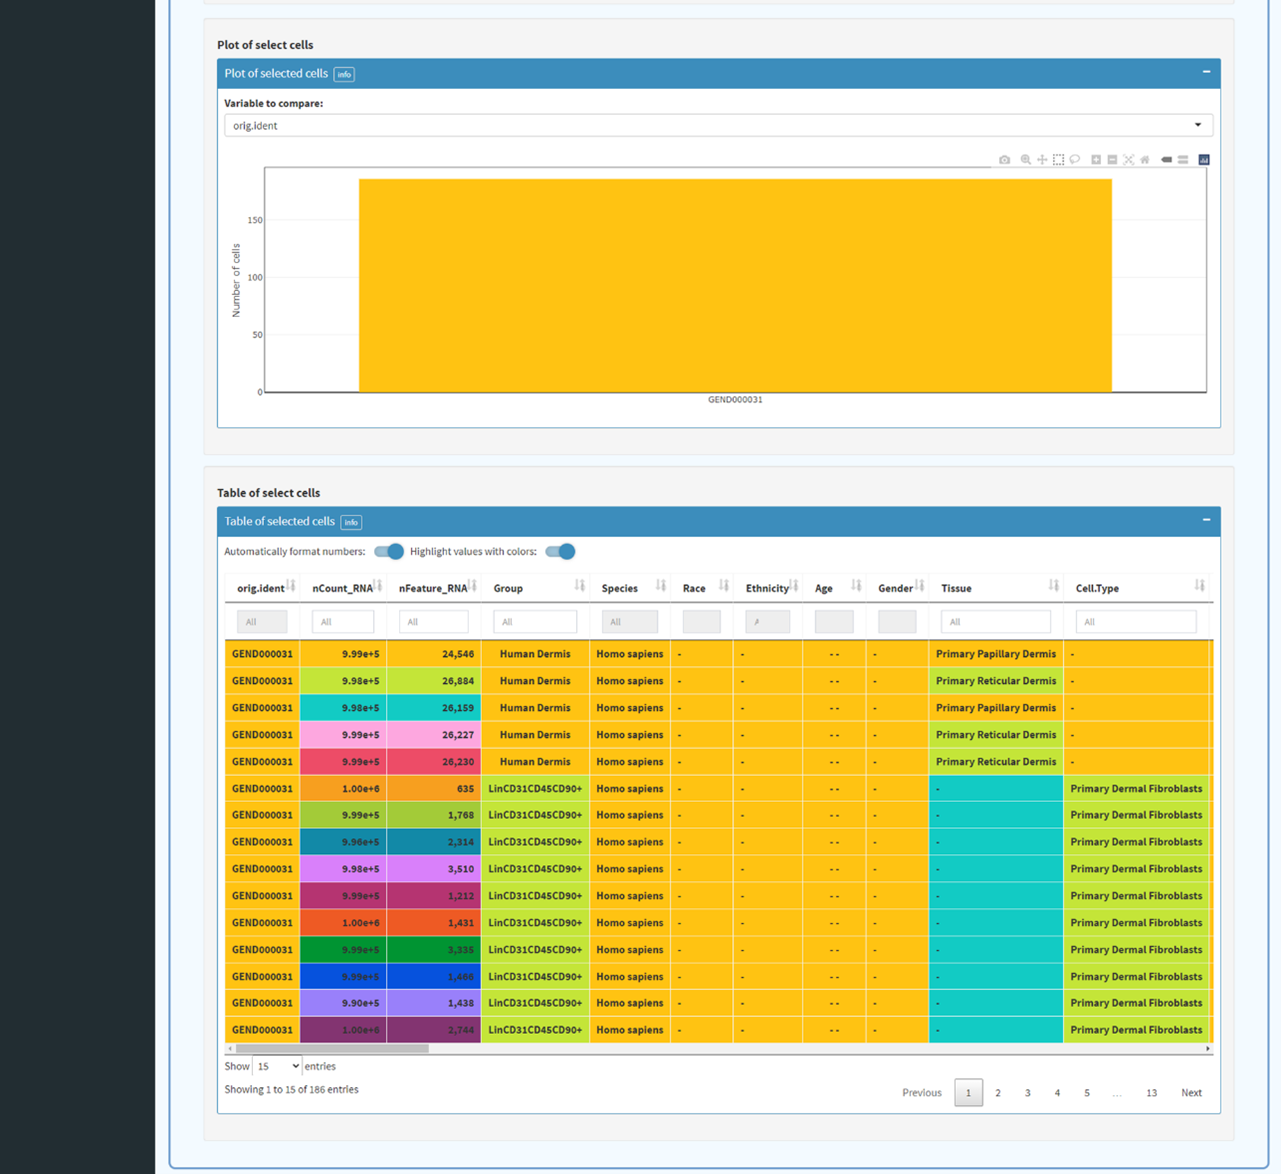The height and width of the screenshot is (1174, 1281).
Task: Download plot as PNG camera icon
Action: coord(1005,160)
